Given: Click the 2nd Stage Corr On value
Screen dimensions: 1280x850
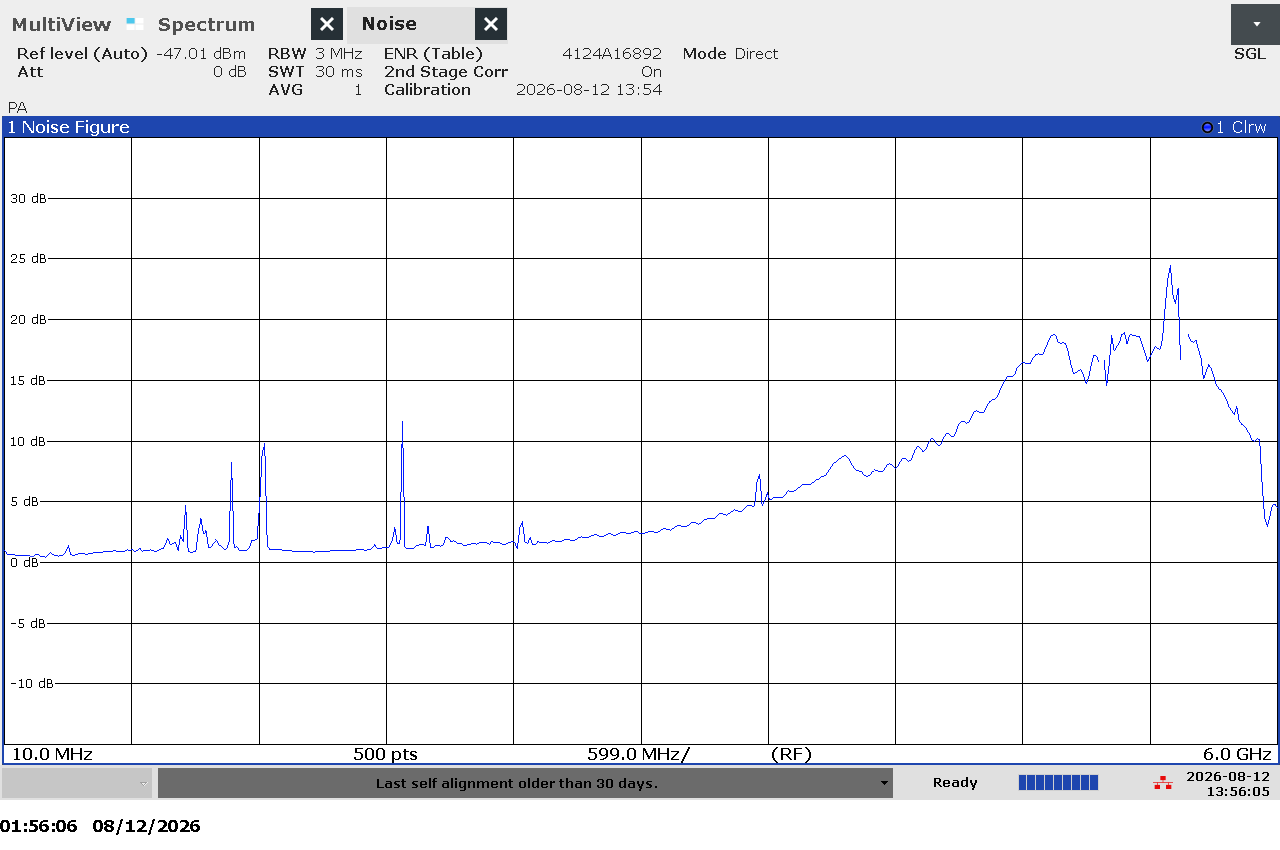Looking at the screenshot, I should point(651,72).
